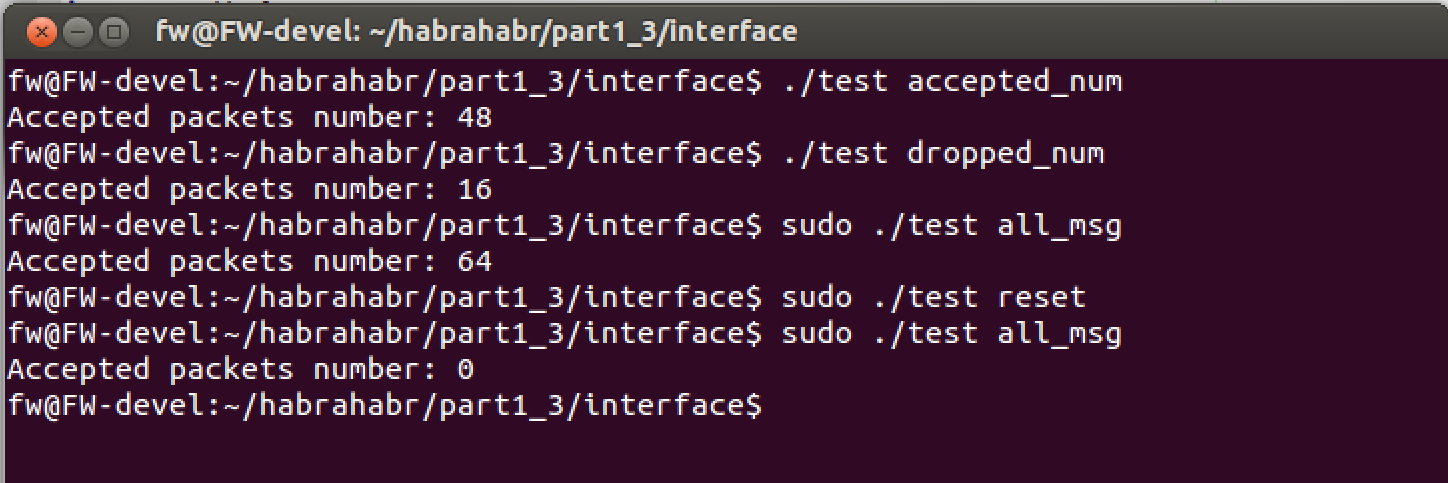Image resolution: width=1448 pixels, height=483 pixels.
Task: Click the word reset in the command
Action: pyautogui.click(x=1041, y=298)
